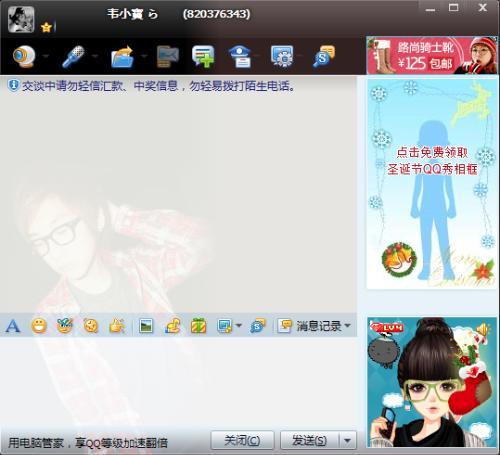Click the search icon in the message toolbar

click(x=258, y=326)
